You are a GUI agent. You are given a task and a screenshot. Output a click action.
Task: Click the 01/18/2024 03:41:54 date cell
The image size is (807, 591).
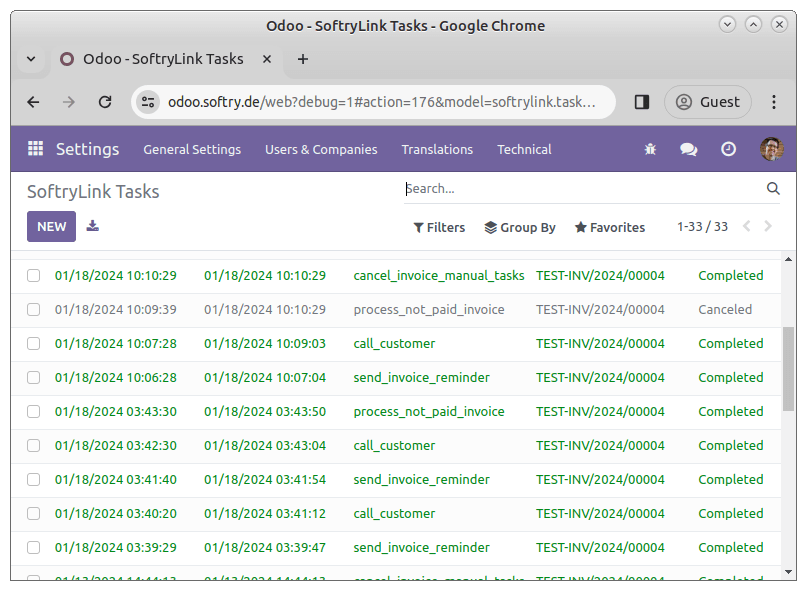tap(265, 479)
